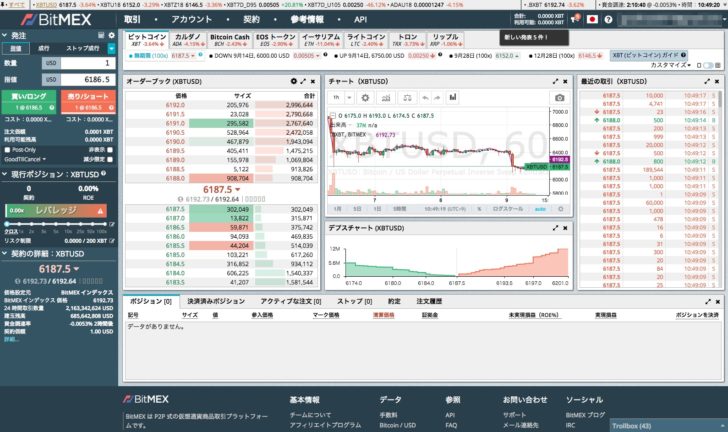Open XBT (ビットコイン) ガイド button
728x432 pixels.
tap(649, 55)
